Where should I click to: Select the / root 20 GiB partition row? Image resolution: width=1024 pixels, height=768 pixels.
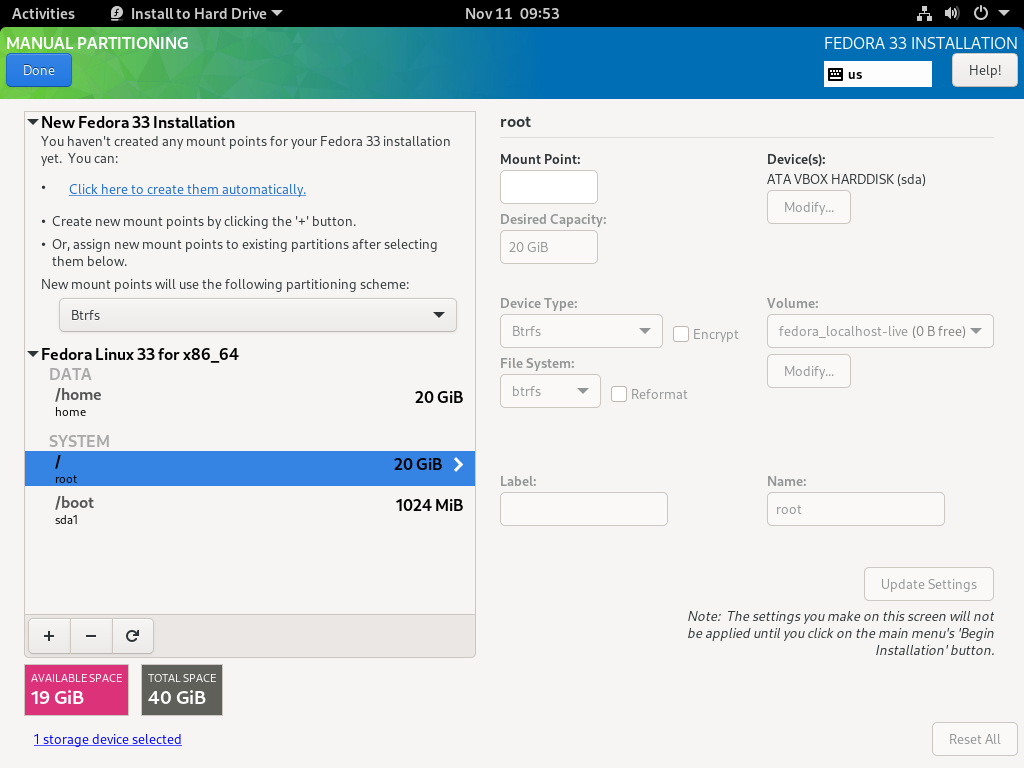pyautogui.click(x=249, y=468)
